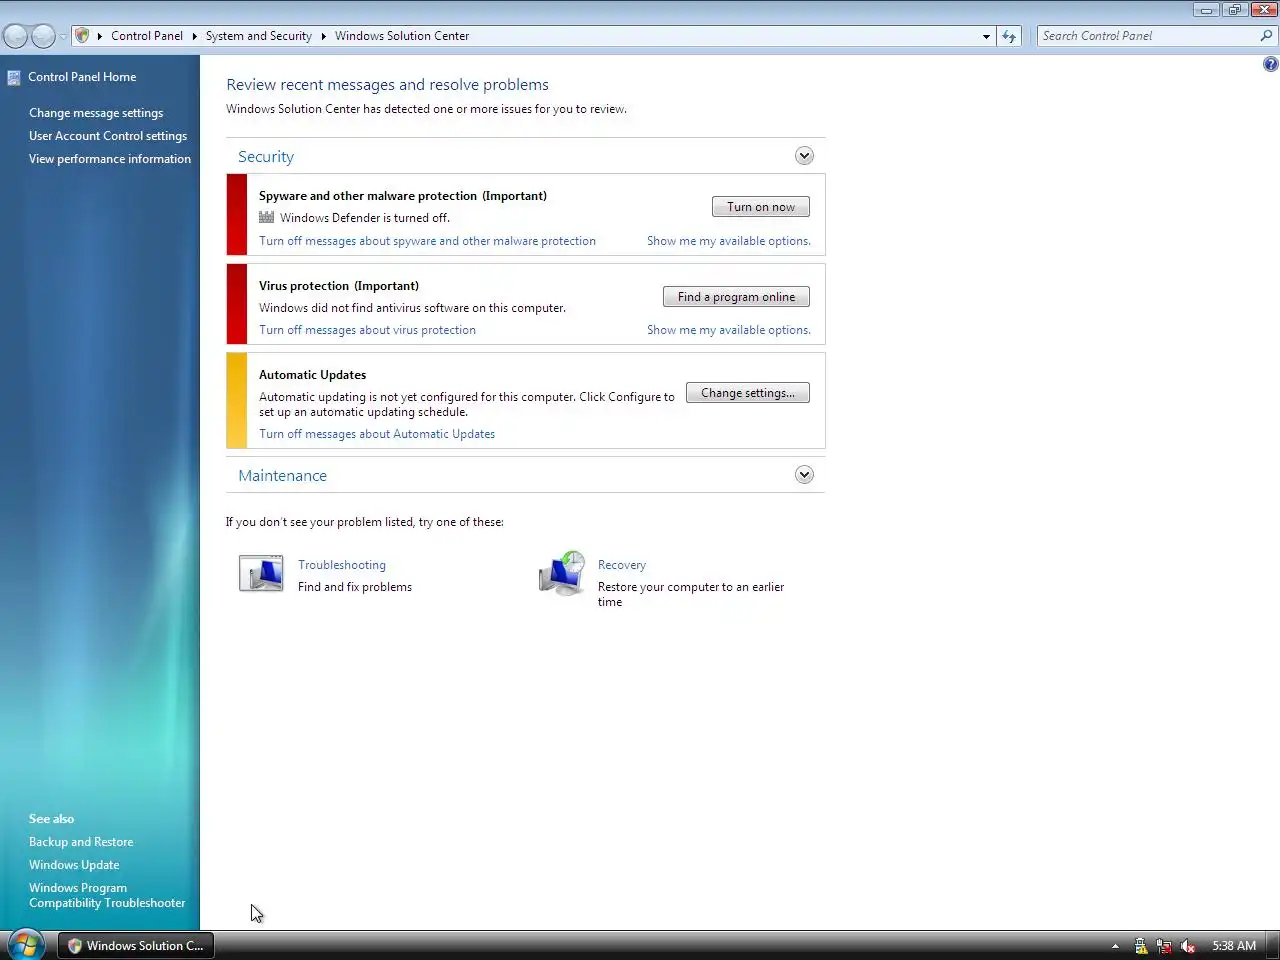Open recent pages dropdown next to Forward
Viewport: 1280px width, 960px height.
coord(63,36)
